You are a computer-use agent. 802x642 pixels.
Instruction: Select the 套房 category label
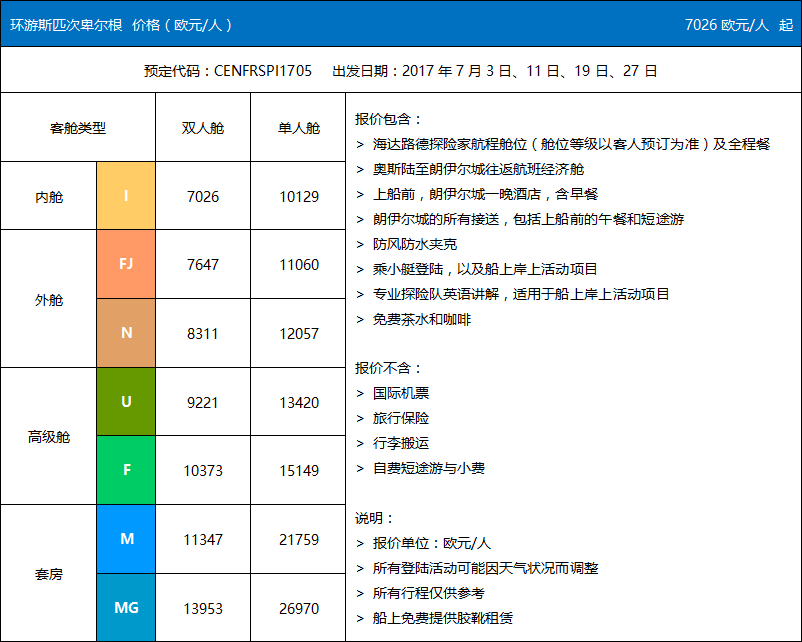49,574
